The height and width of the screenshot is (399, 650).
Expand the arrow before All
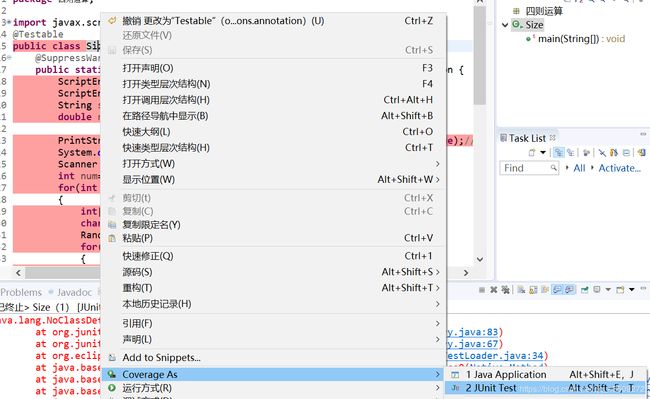pos(567,167)
